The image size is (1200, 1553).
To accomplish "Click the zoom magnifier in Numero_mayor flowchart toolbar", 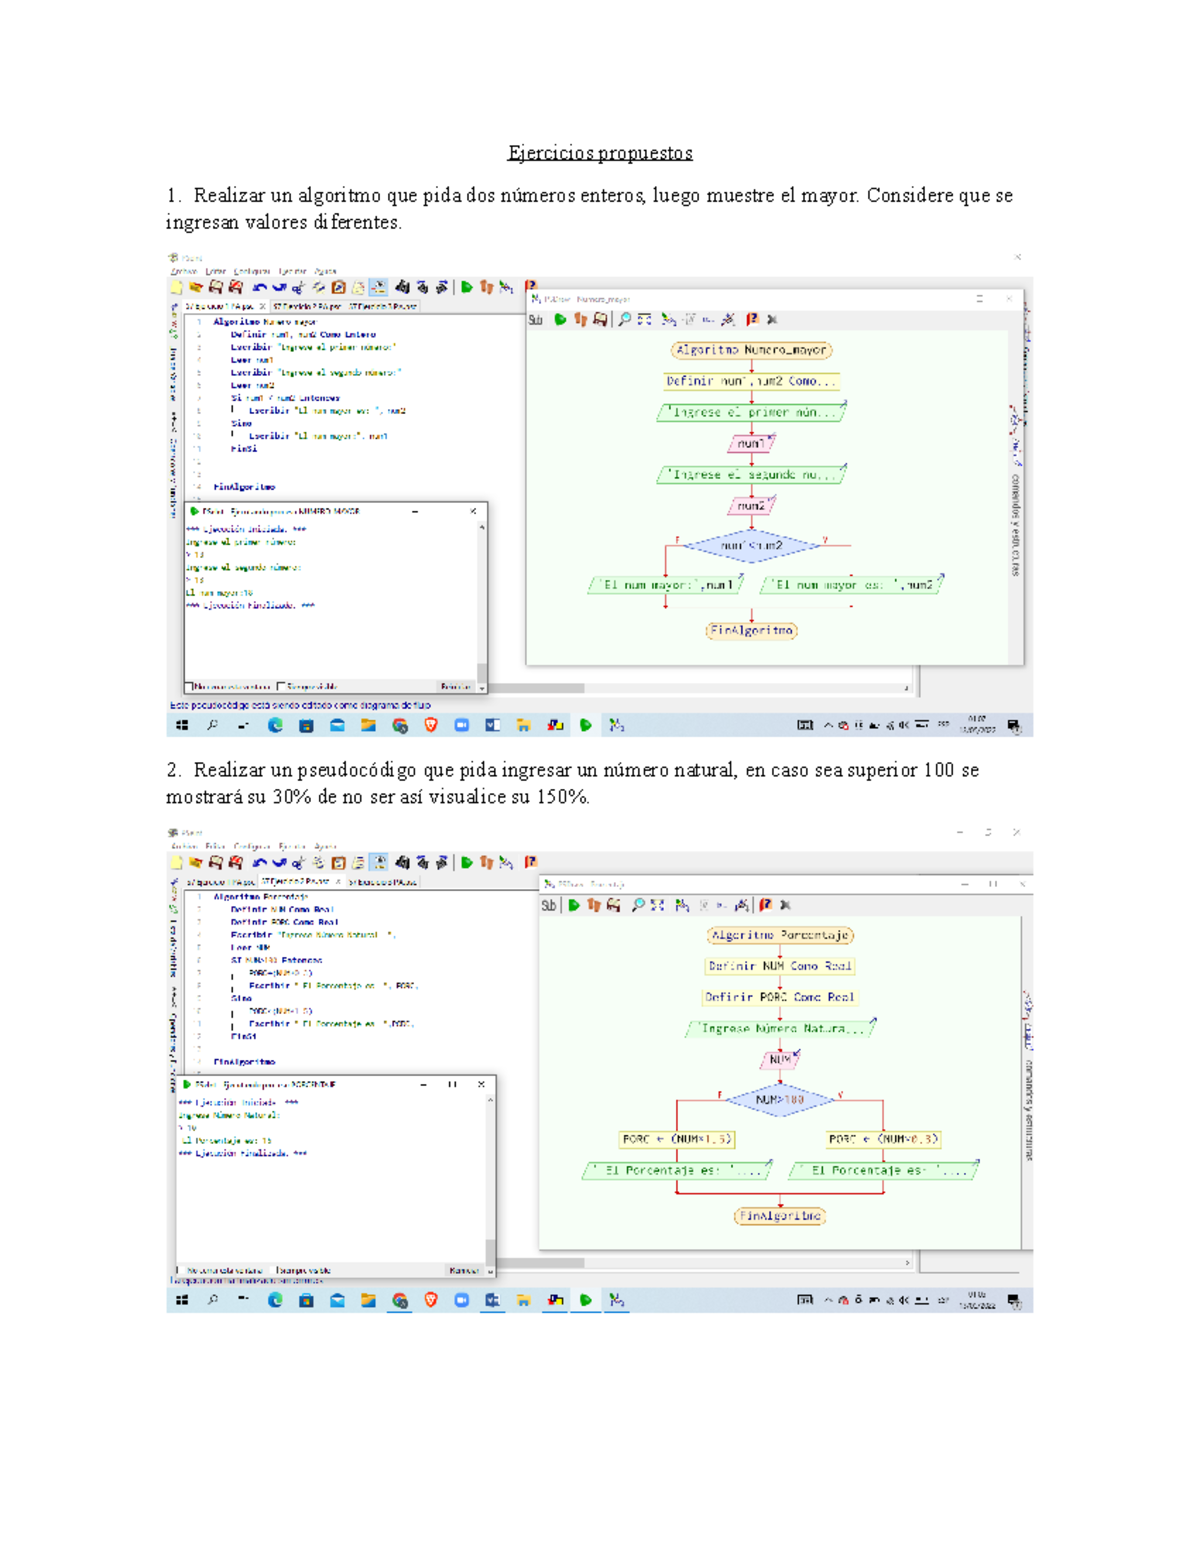I will 624,320.
